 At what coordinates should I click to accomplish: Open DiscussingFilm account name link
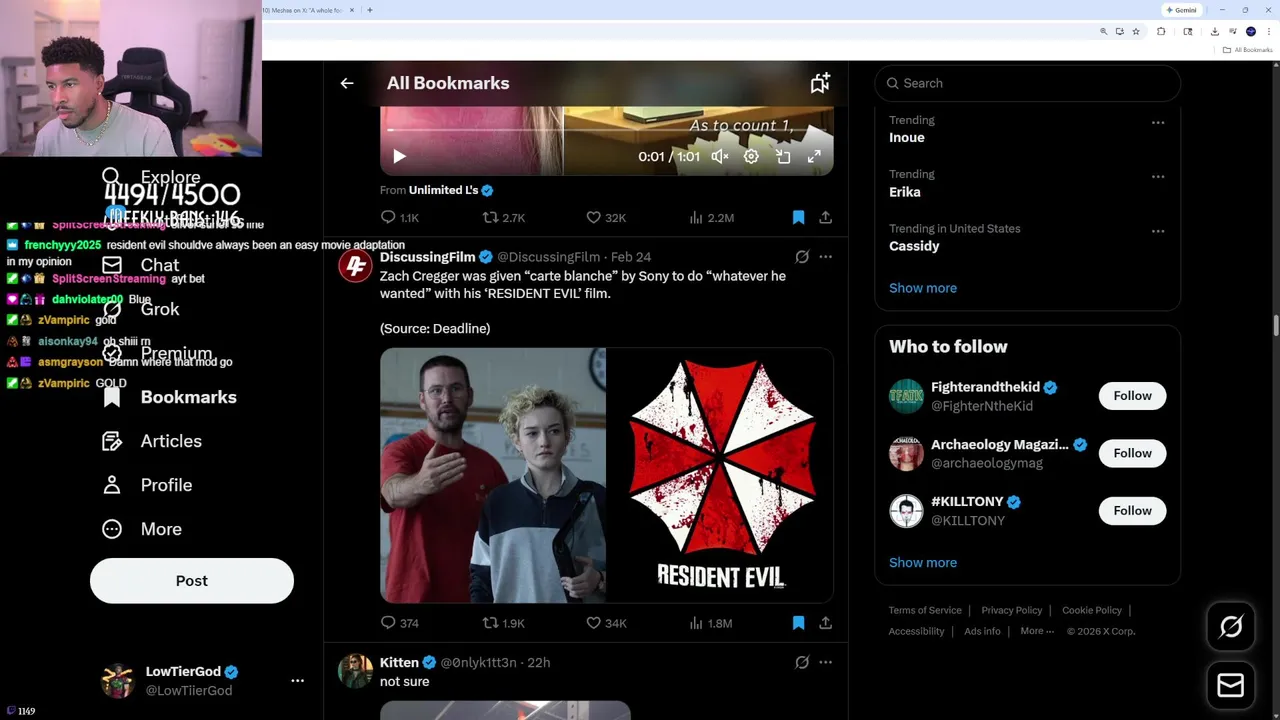coord(427,257)
